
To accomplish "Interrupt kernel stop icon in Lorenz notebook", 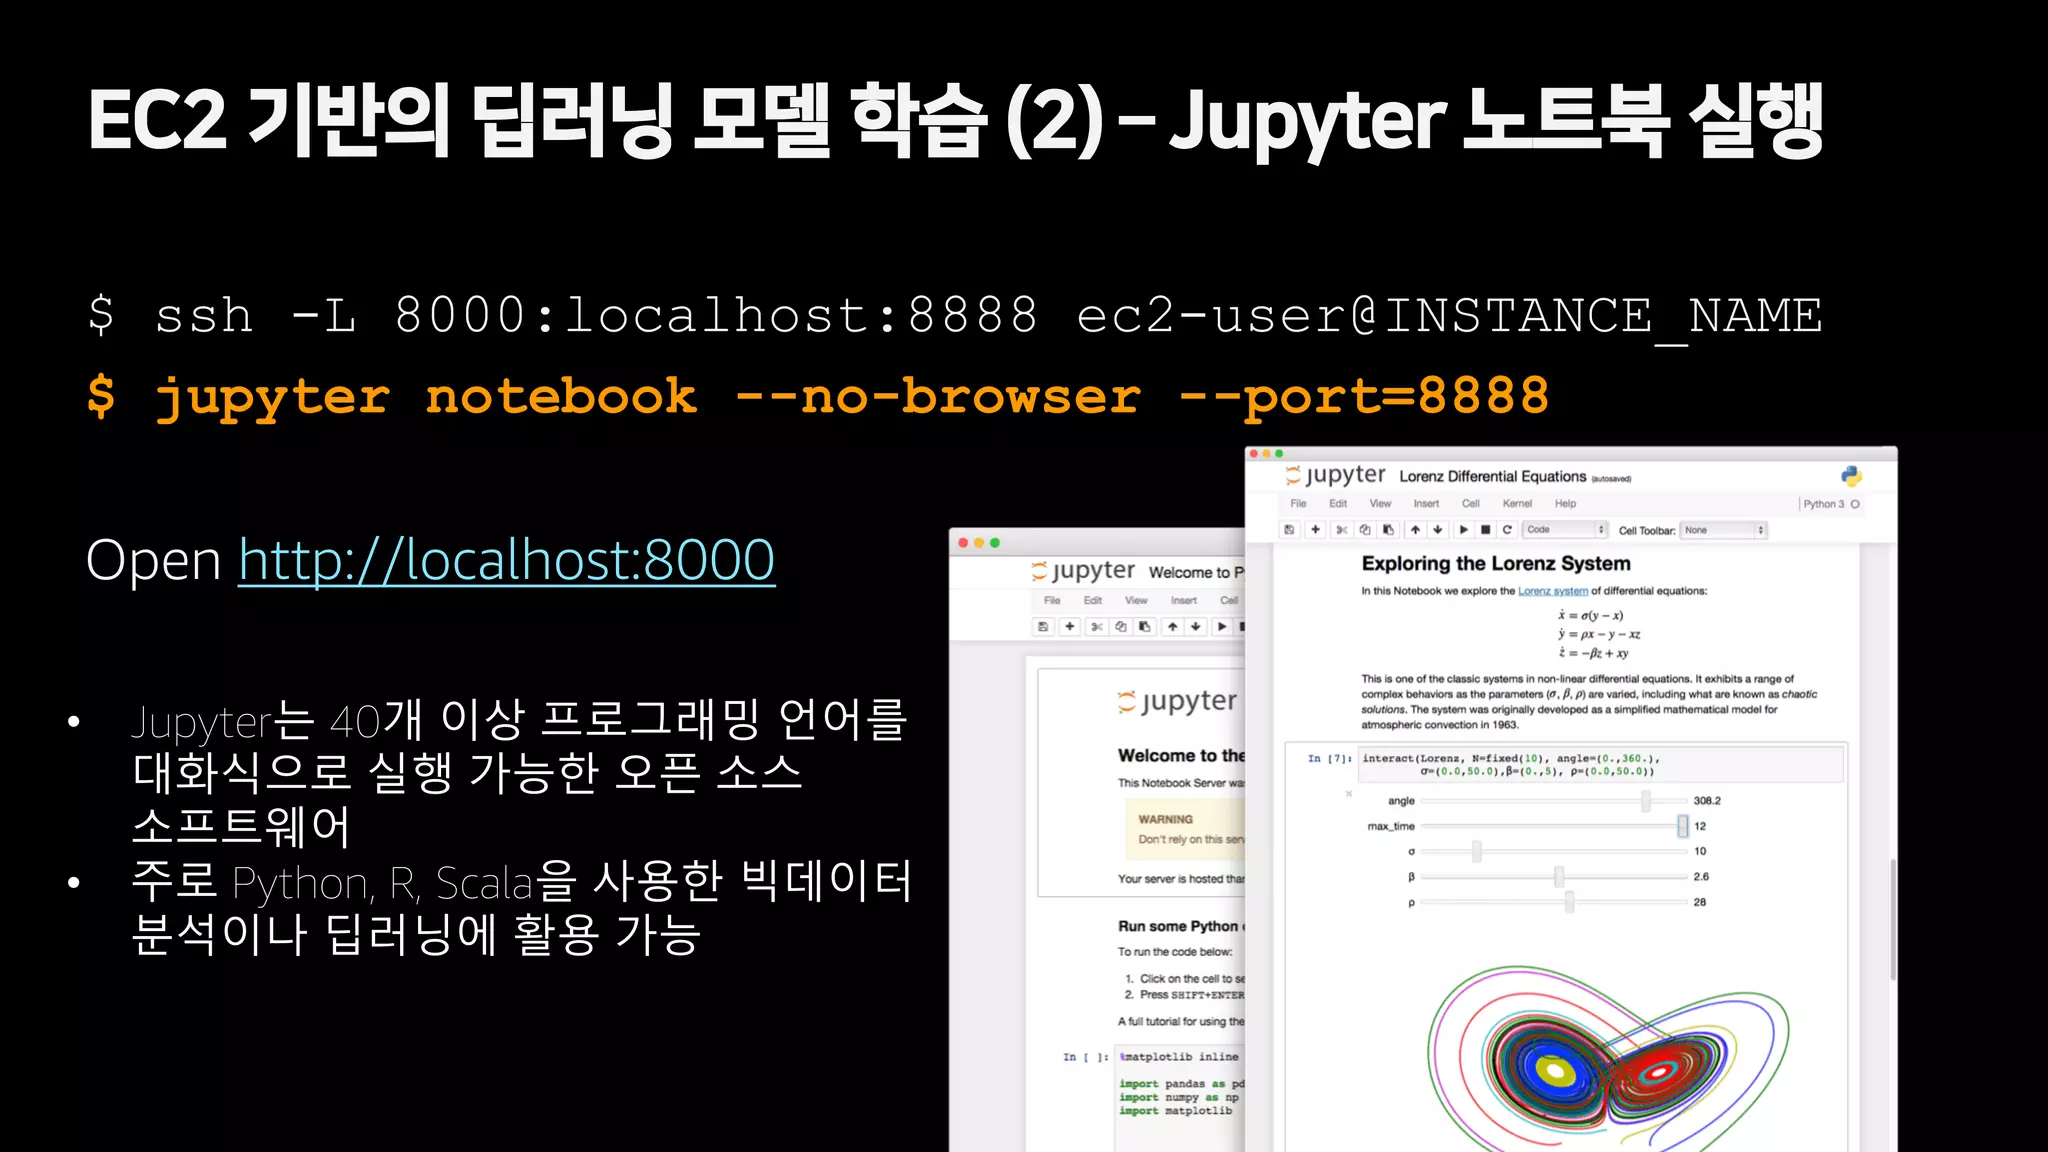I will (x=1486, y=530).
